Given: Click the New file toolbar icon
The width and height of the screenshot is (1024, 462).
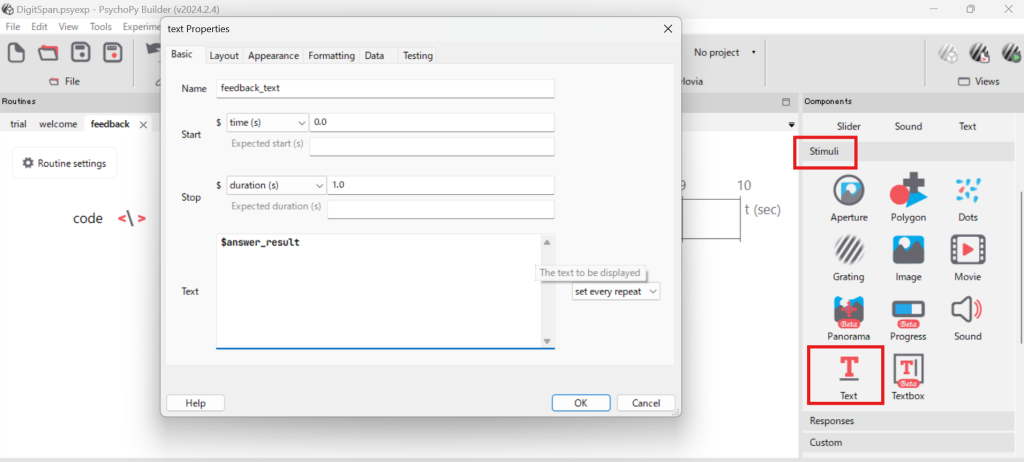Looking at the screenshot, I should click(17, 52).
